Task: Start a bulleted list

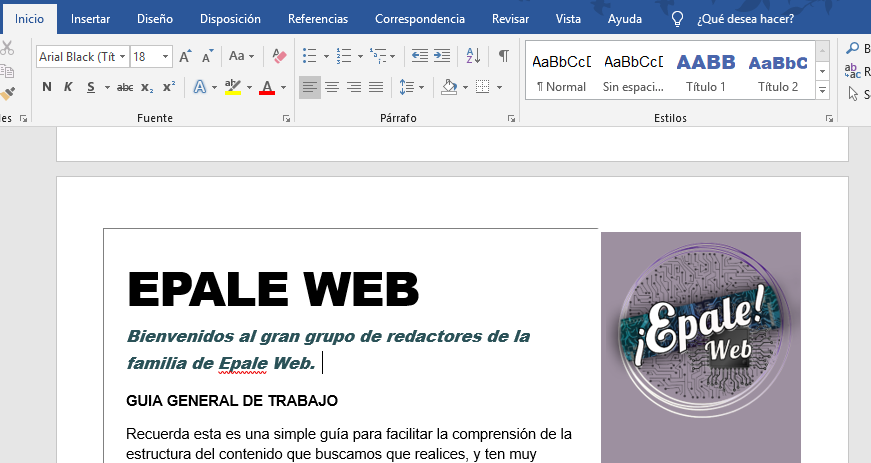Action: tap(310, 56)
